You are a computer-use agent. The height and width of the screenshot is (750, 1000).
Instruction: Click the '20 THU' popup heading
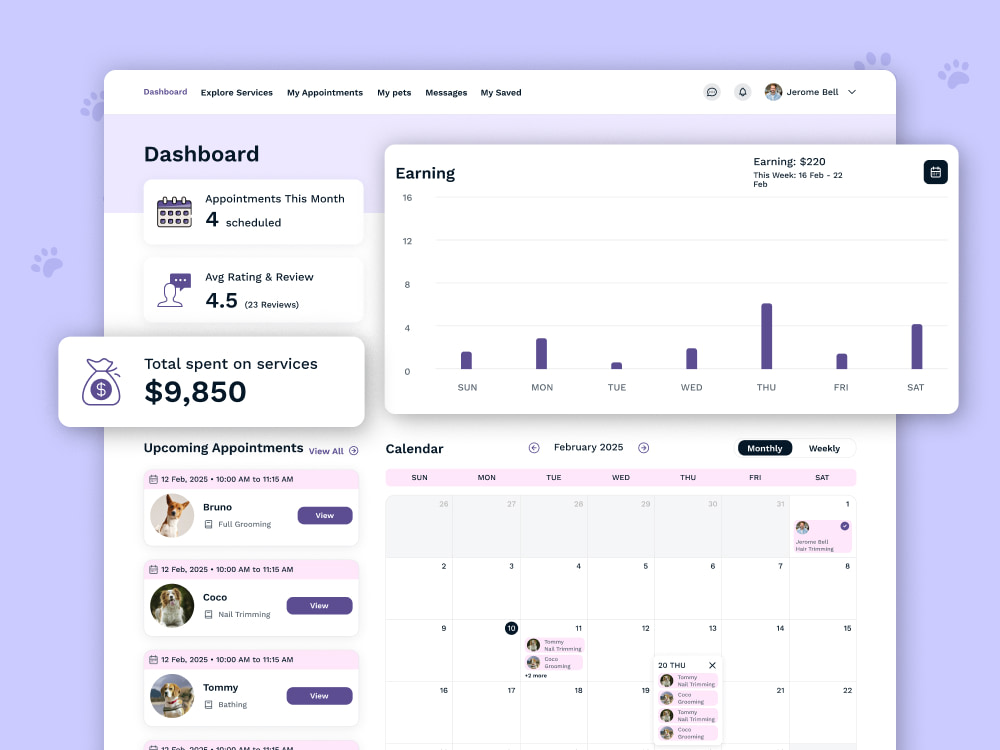[672, 665]
